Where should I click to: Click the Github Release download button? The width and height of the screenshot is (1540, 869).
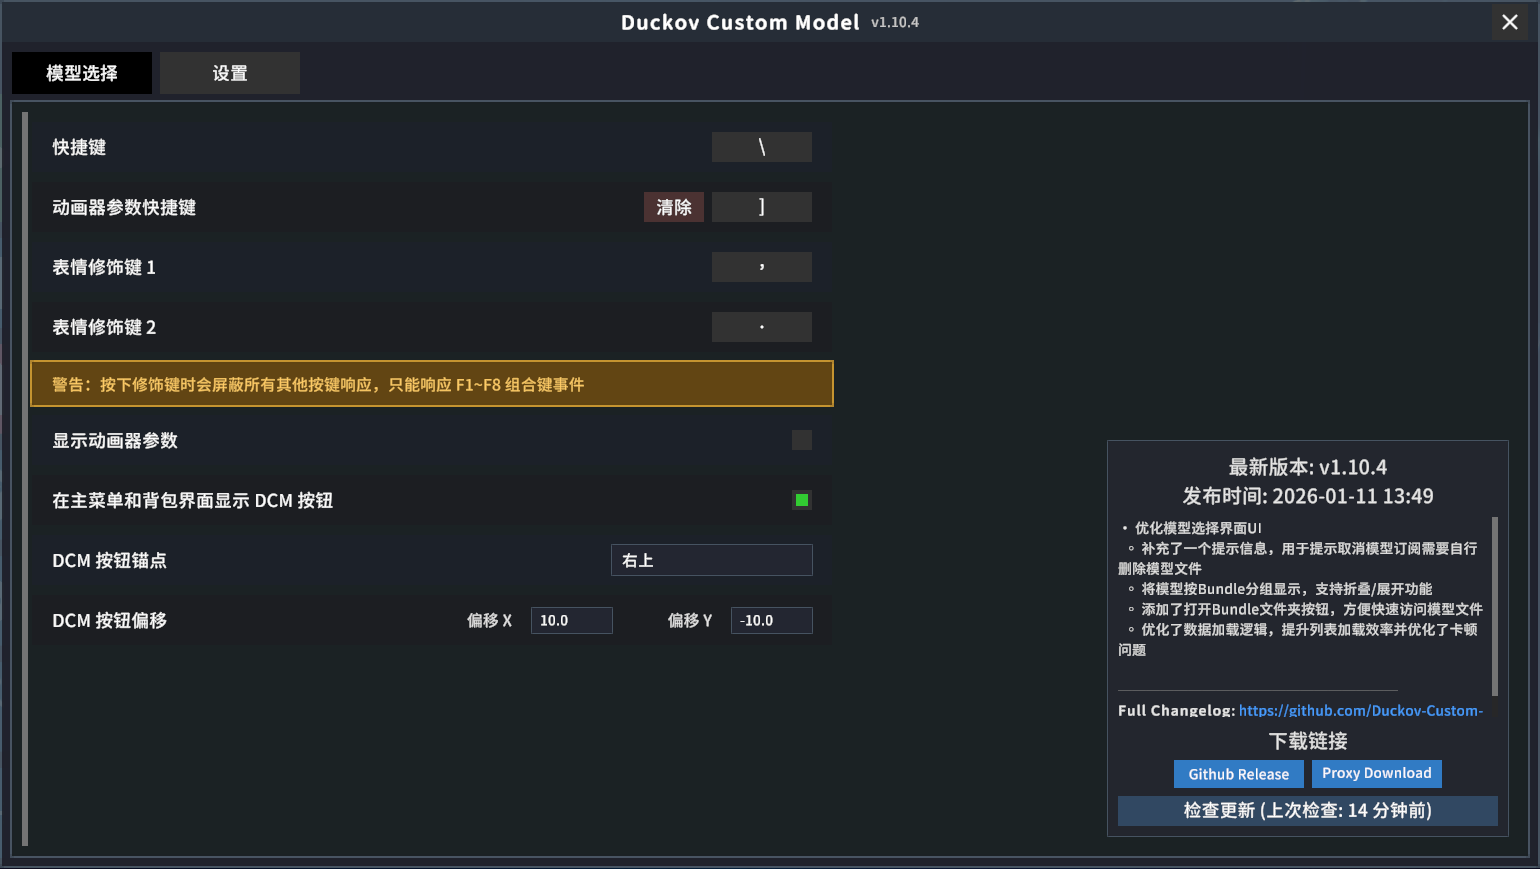1238,774
